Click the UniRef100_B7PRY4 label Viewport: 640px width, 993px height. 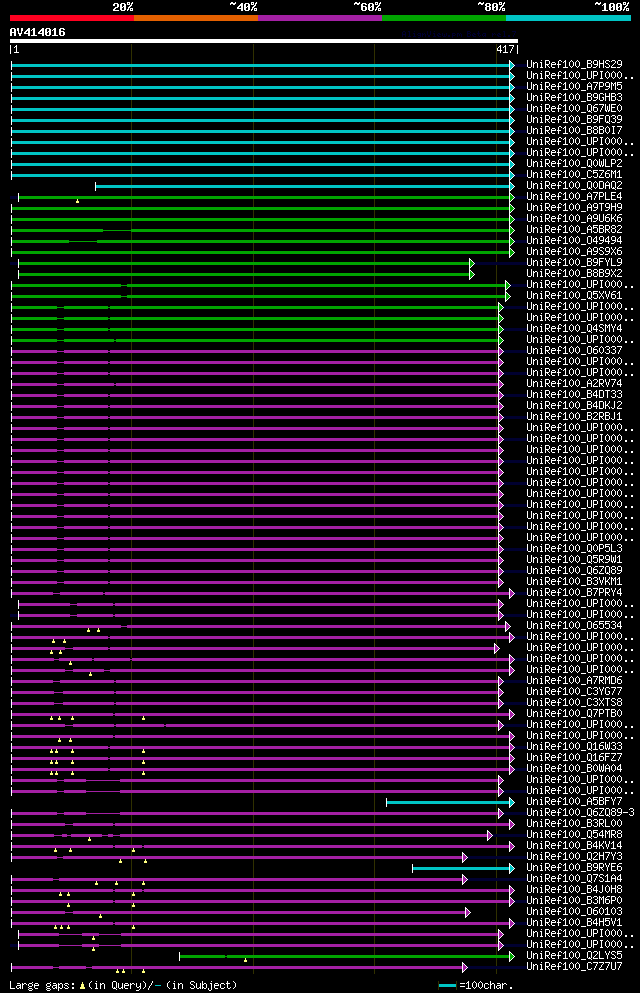click(x=574, y=593)
